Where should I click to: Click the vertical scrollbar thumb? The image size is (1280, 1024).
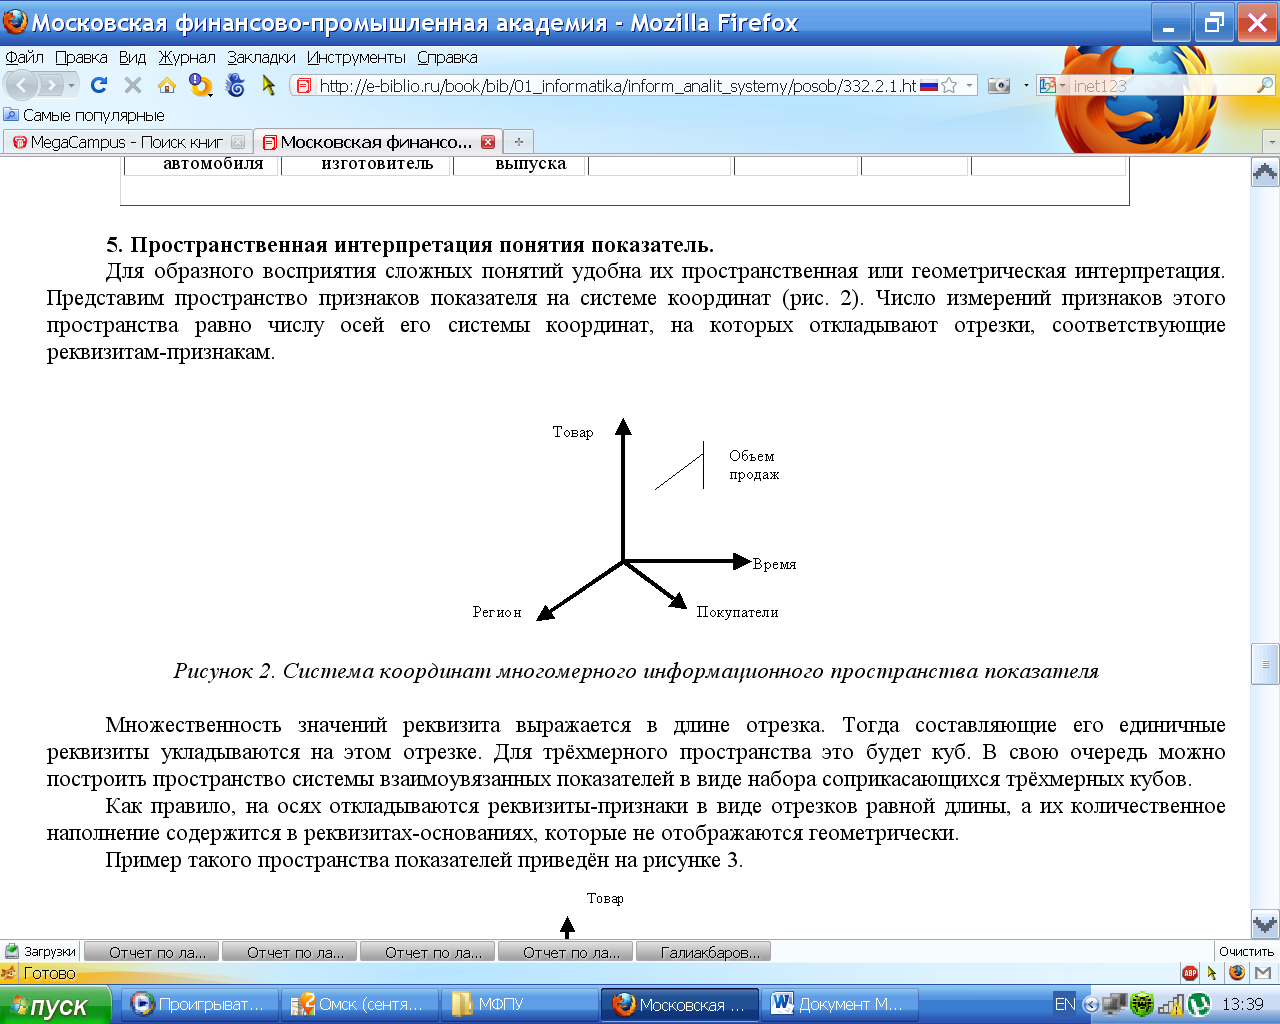[1265, 664]
